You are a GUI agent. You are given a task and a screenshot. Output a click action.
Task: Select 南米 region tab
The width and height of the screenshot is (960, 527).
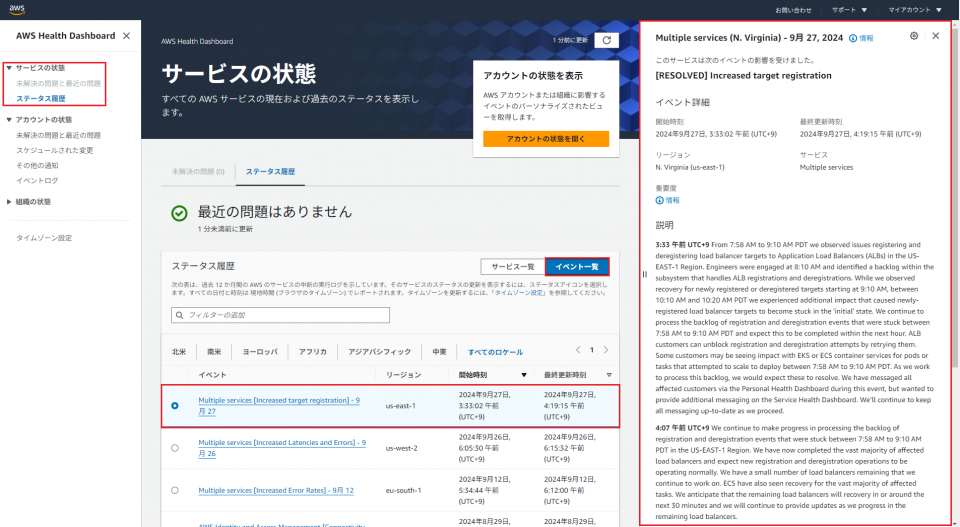click(x=214, y=352)
